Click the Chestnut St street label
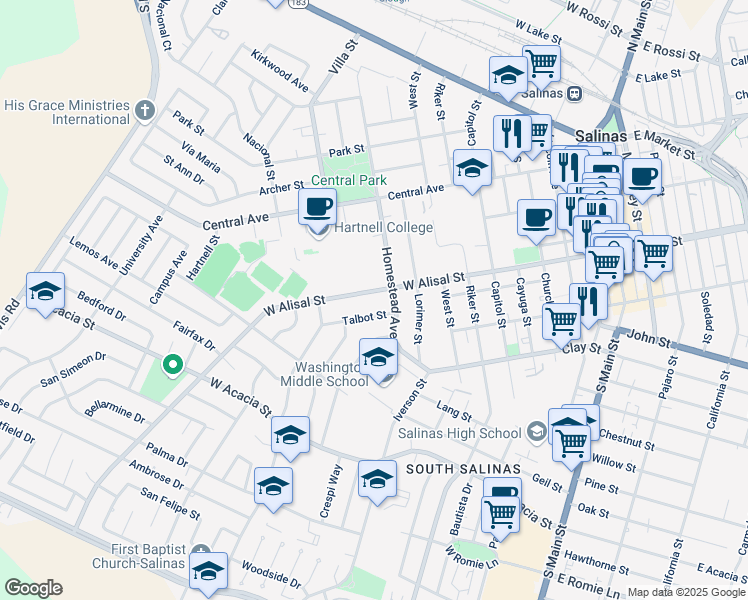 [x=627, y=440]
